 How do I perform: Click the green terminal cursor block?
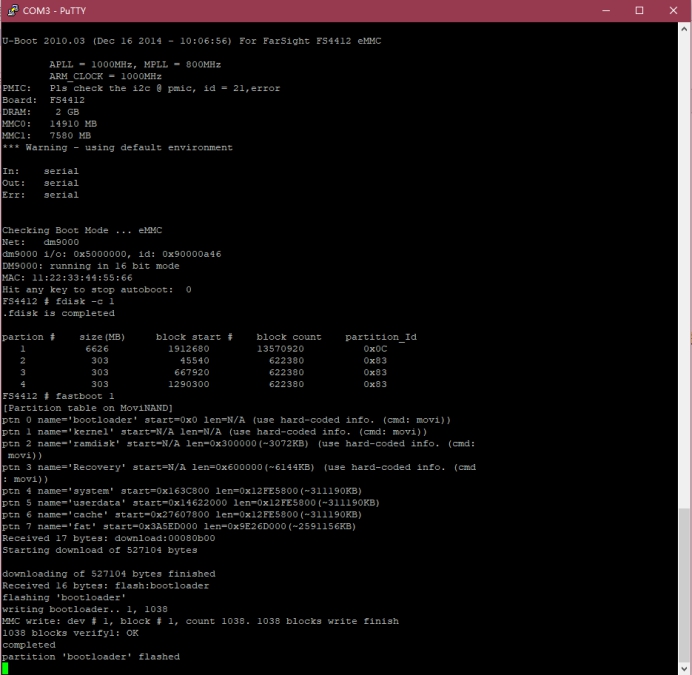tap(5, 668)
